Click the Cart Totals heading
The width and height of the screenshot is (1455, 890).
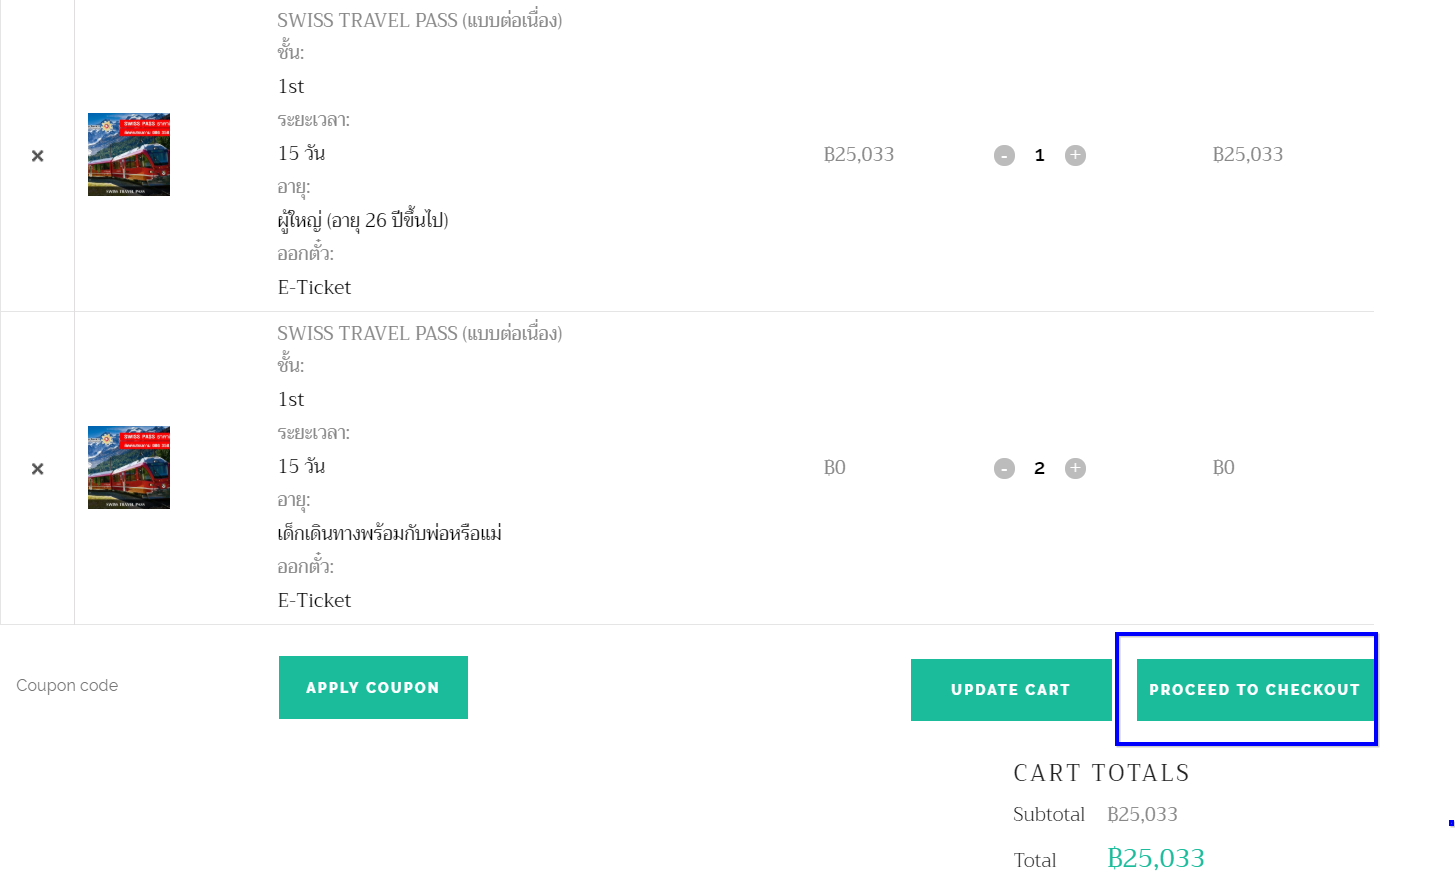(1102, 773)
